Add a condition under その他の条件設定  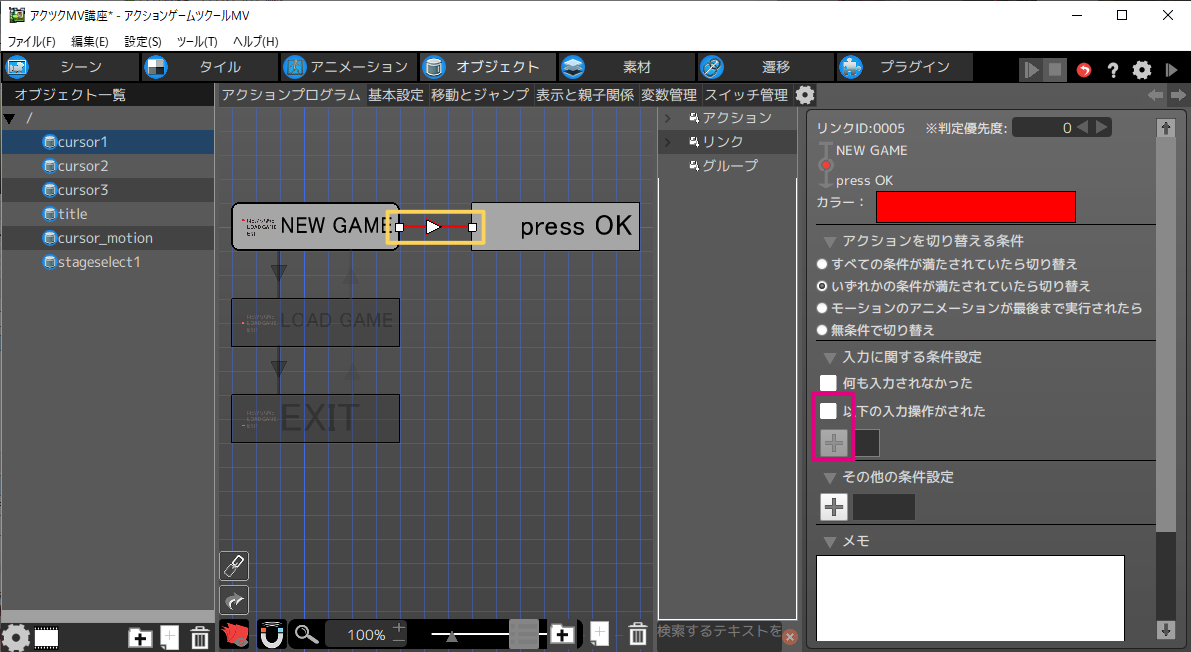point(833,507)
